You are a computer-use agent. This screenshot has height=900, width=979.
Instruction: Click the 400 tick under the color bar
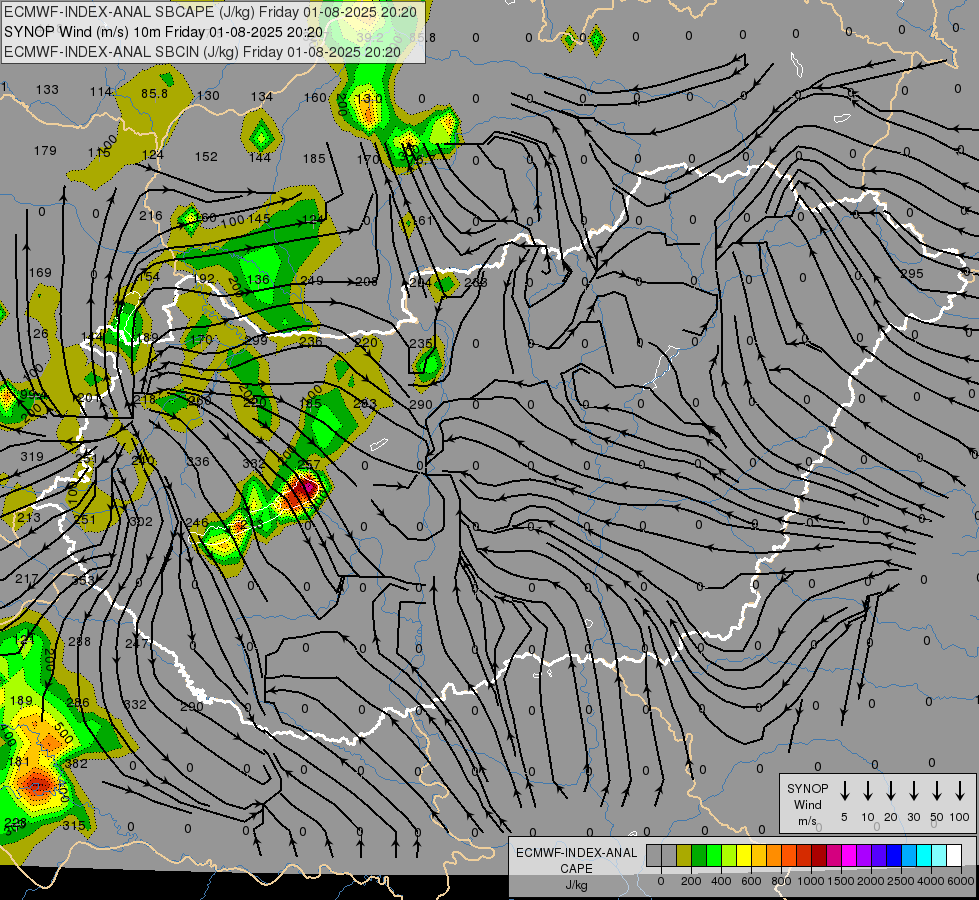(x=721, y=881)
